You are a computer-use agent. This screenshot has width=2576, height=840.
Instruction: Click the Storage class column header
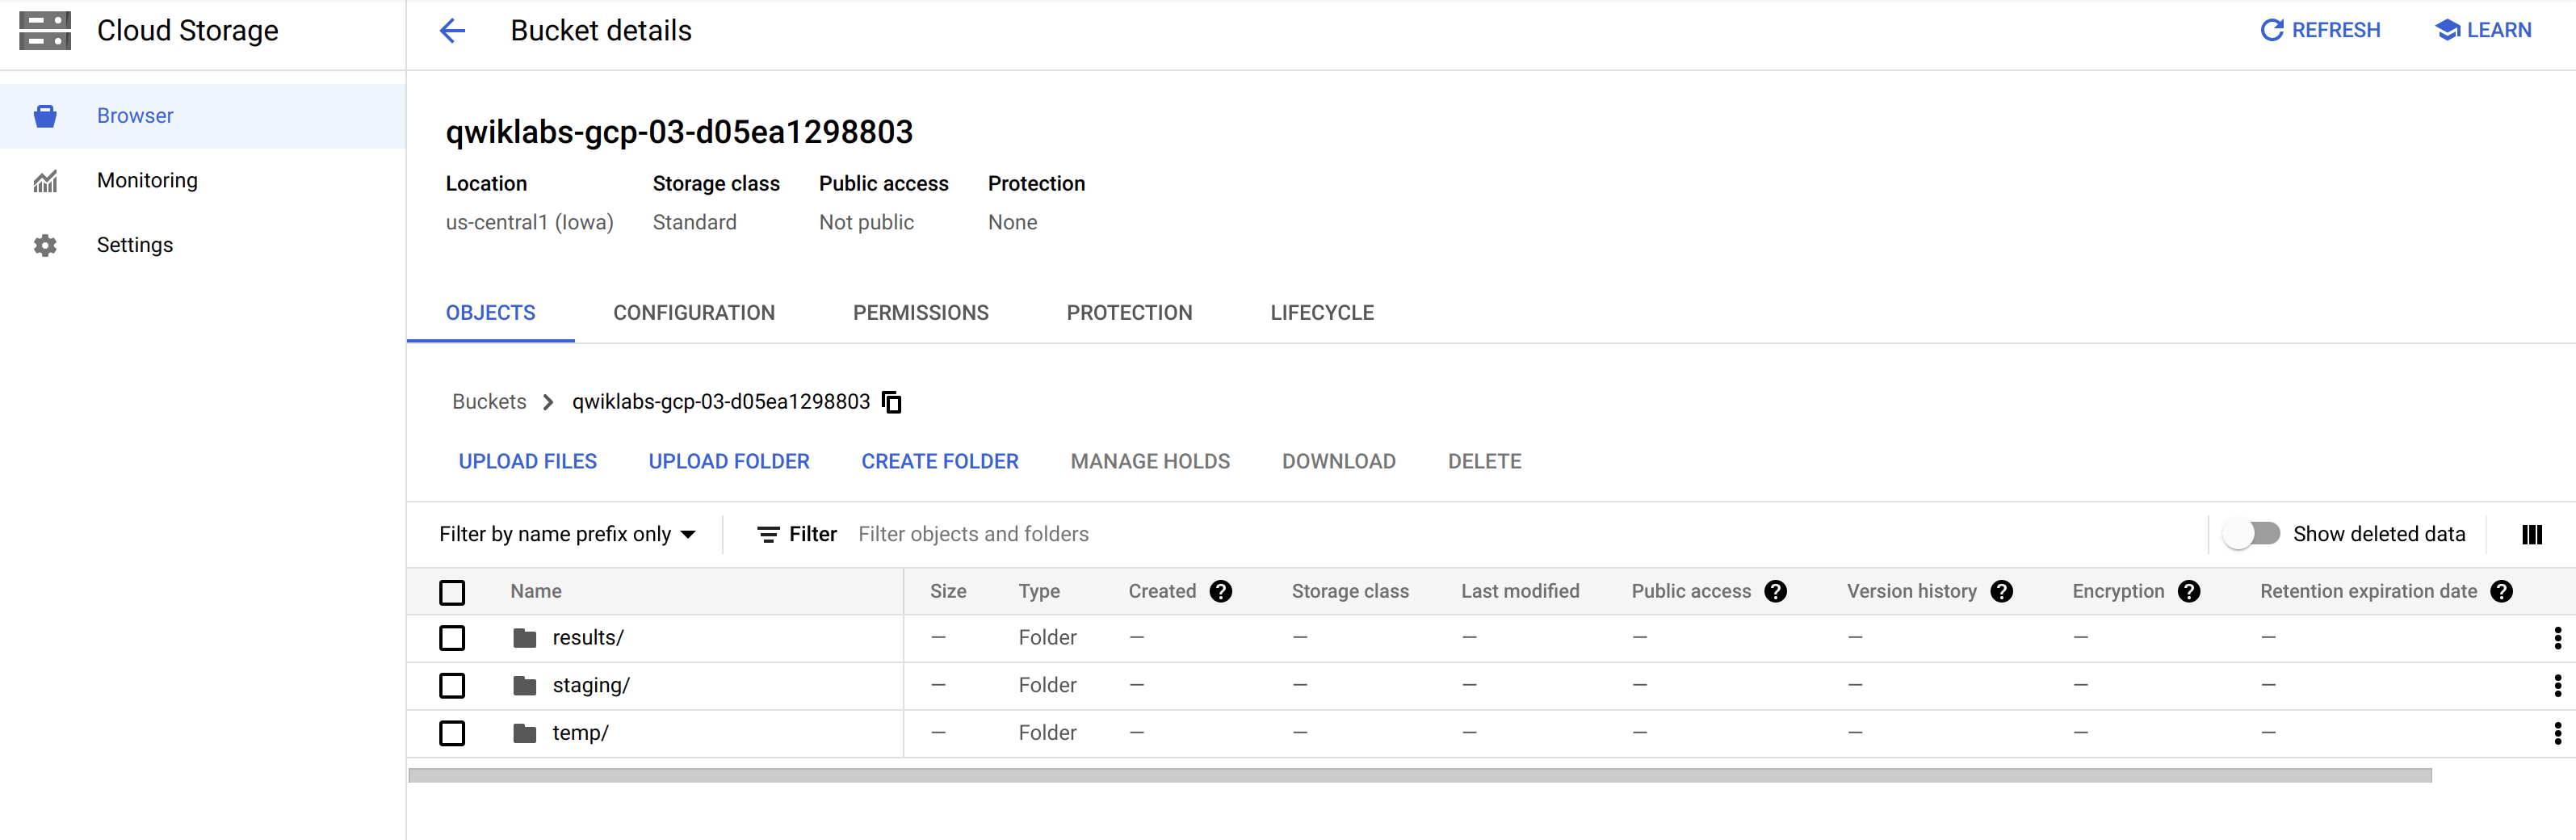(1350, 592)
